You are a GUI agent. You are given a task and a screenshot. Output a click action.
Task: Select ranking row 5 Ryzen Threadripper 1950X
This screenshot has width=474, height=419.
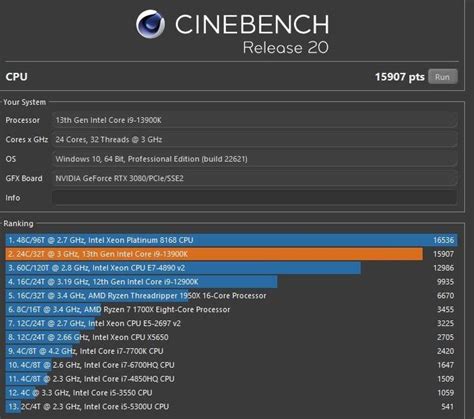coord(231,296)
